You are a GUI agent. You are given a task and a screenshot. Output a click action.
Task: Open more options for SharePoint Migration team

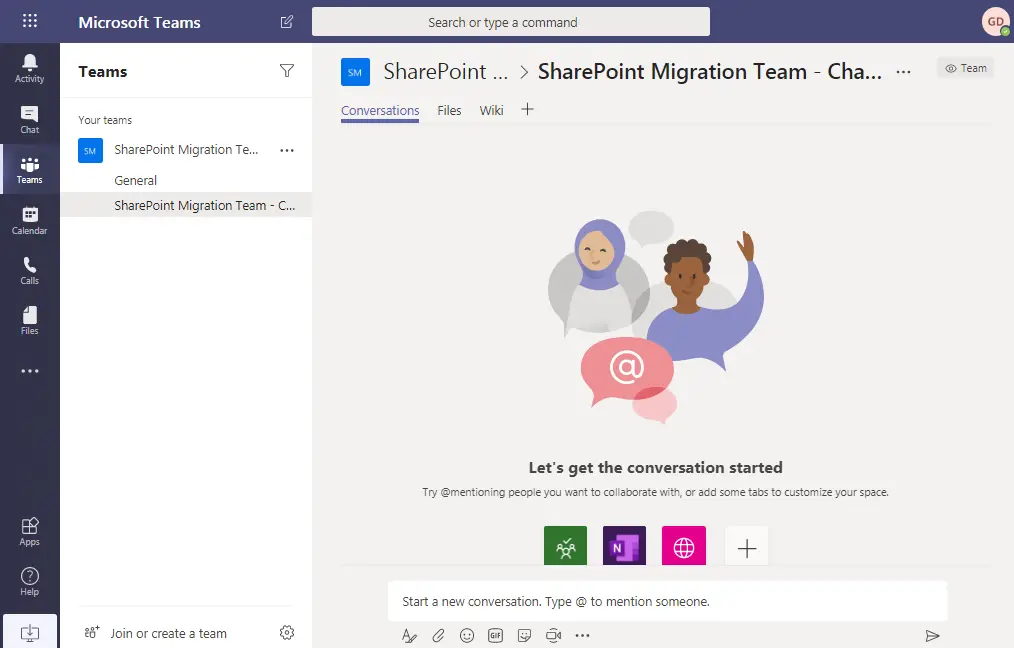click(x=286, y=150)
